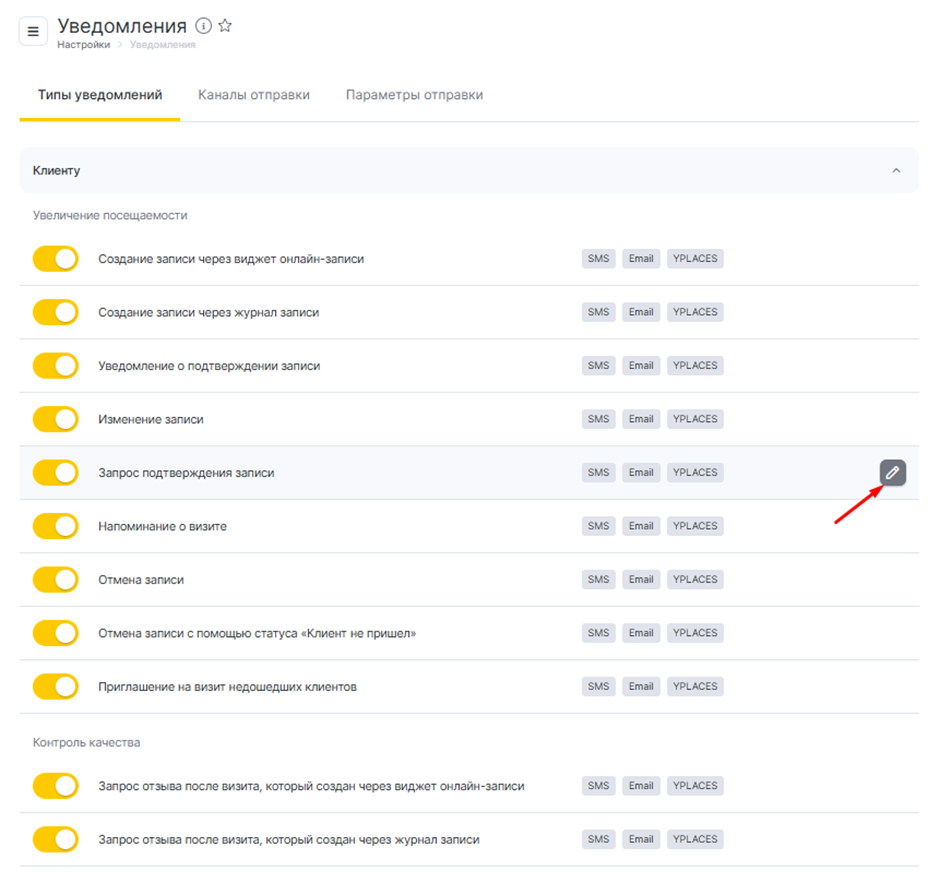
Task: Disable Напоминание о визите notification toggle
Action: (56, 526)
